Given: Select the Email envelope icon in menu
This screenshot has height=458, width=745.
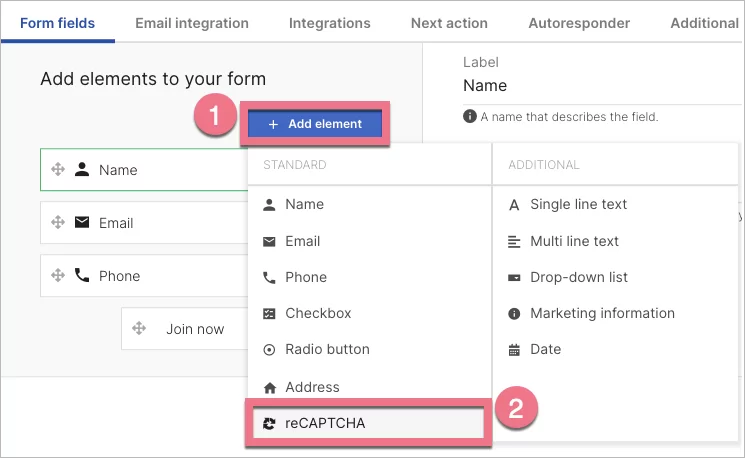Looking at the screenshot, I should (x=269, y=241).
